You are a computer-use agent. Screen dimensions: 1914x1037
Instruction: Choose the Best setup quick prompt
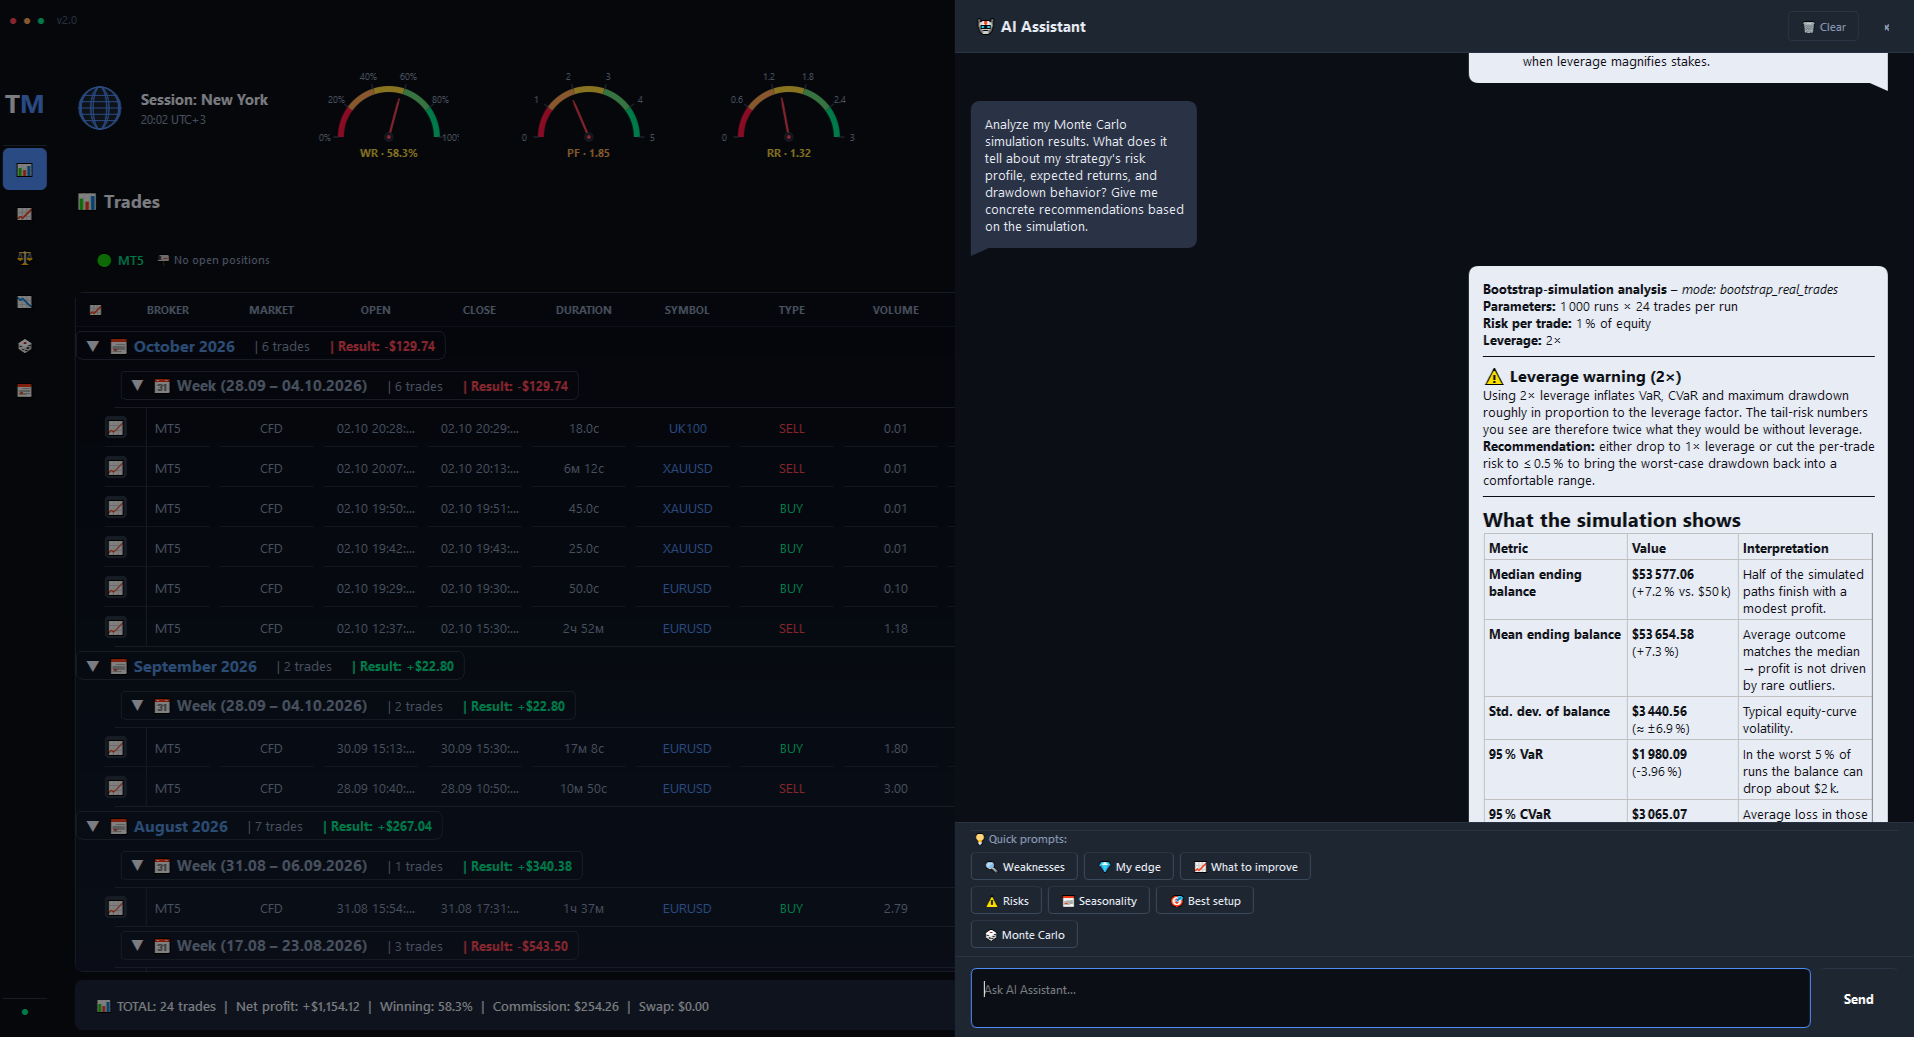click(x=1205, y=901)
